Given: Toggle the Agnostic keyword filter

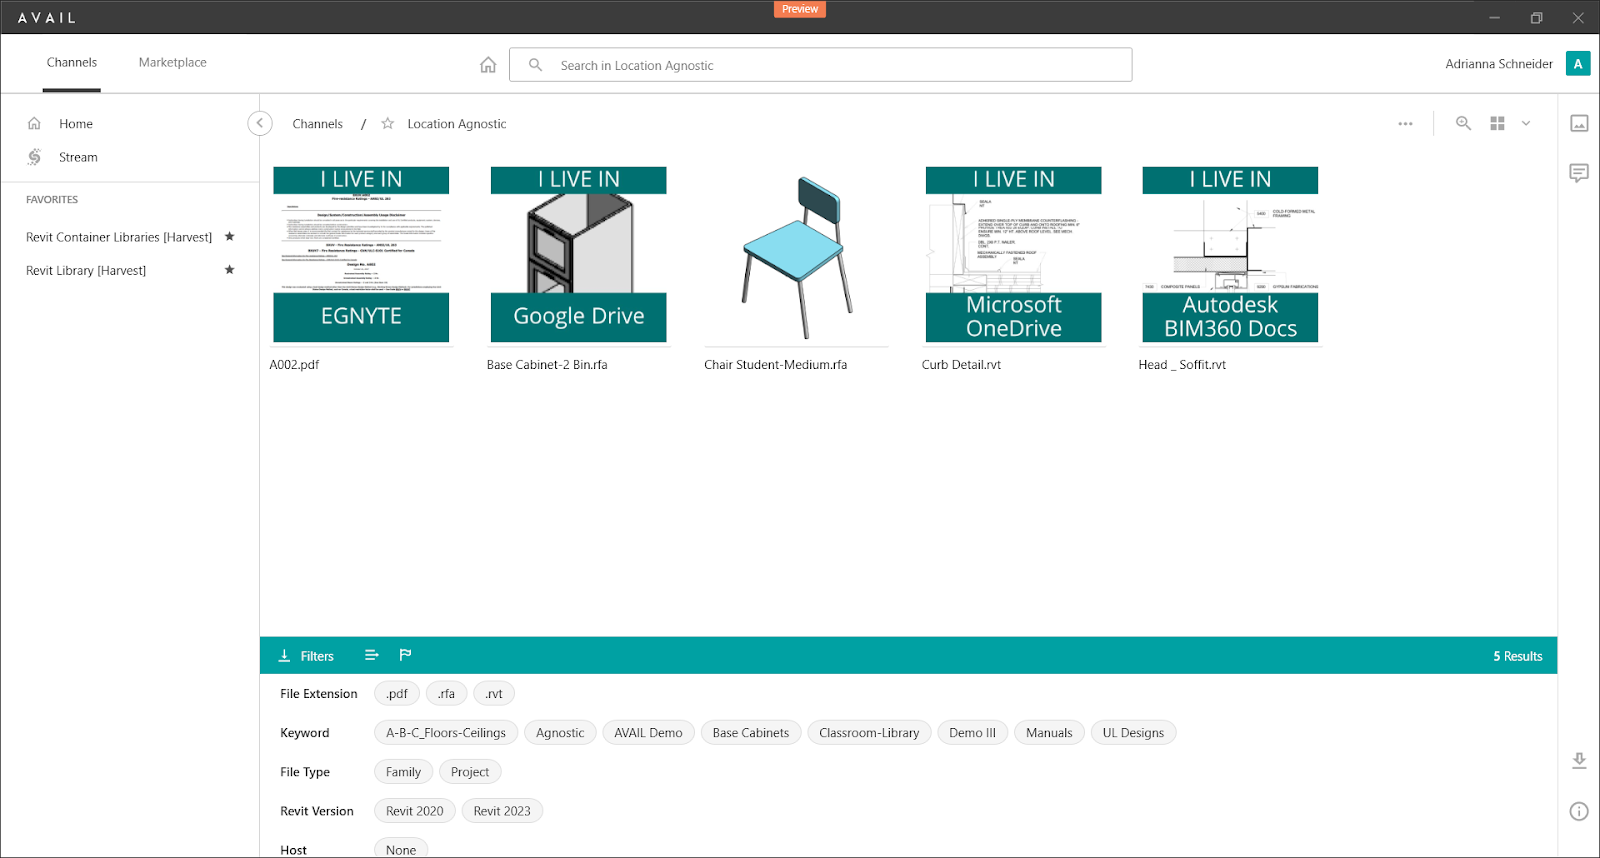Looking at the screenshot, I should [560, 733].
